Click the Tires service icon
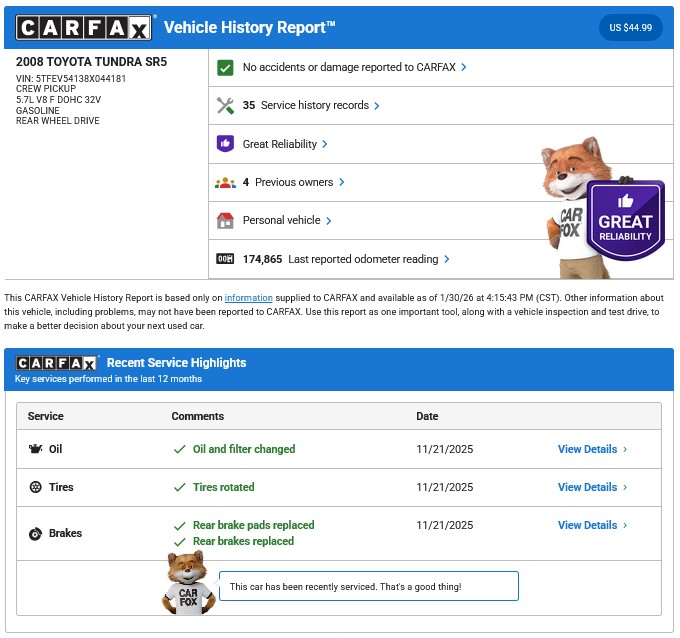Viewport: 680px width, 638px height. [36, 487]
